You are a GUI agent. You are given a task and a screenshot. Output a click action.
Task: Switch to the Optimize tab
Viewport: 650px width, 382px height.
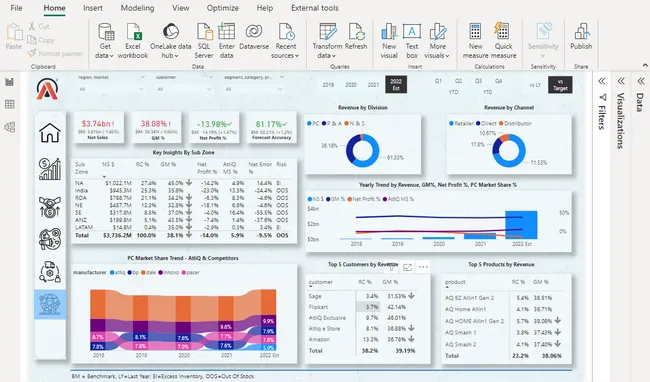223,8
